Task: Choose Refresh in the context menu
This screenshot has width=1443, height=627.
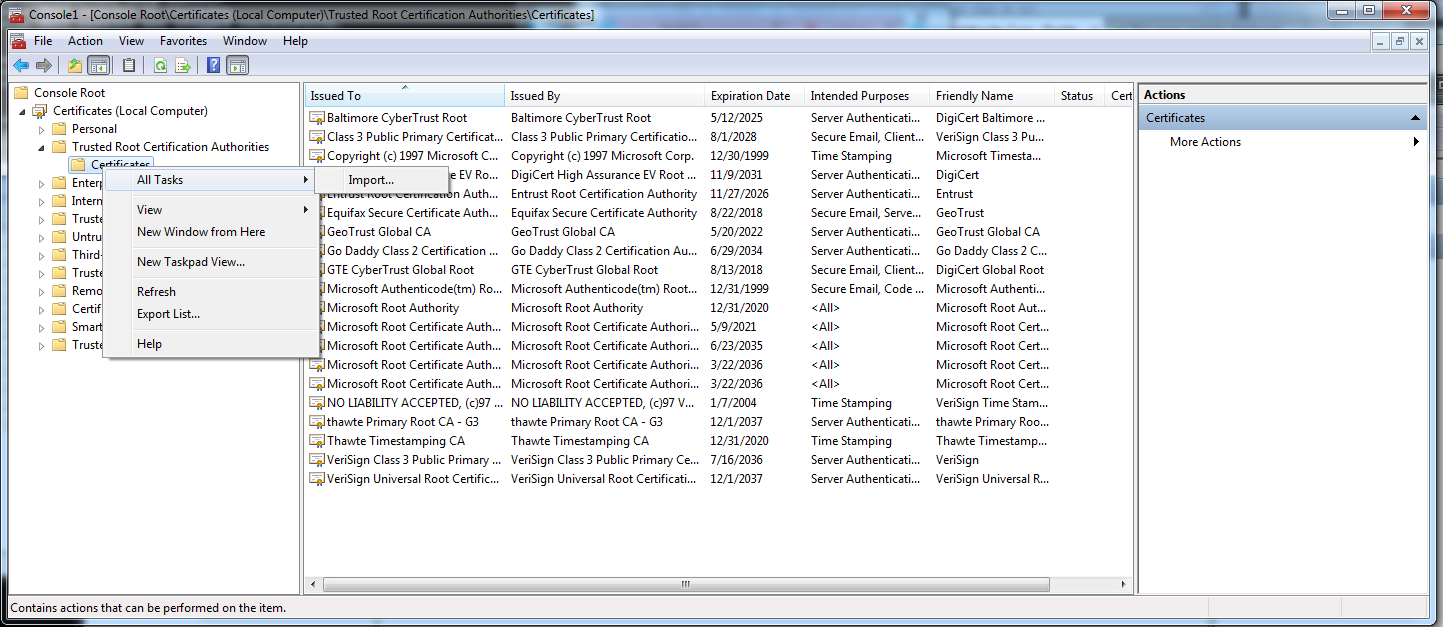Action: pos(209,292)
